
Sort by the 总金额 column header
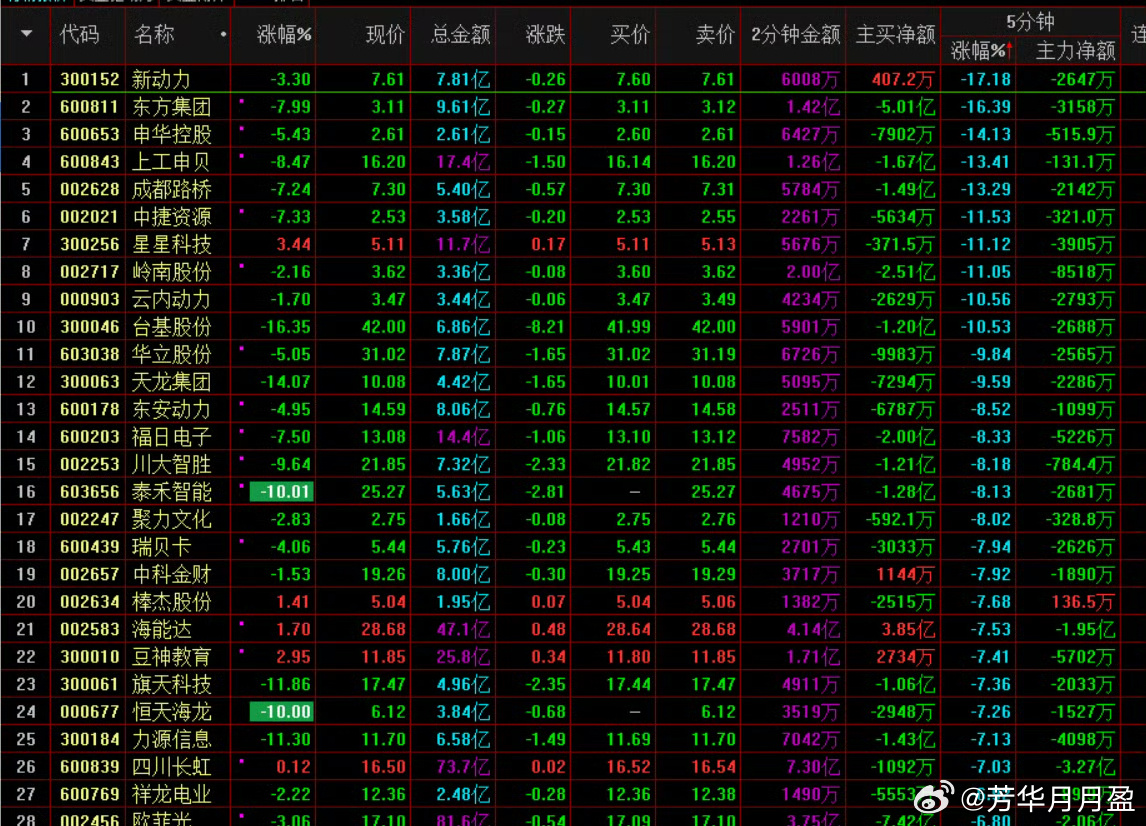pos(460,35)
